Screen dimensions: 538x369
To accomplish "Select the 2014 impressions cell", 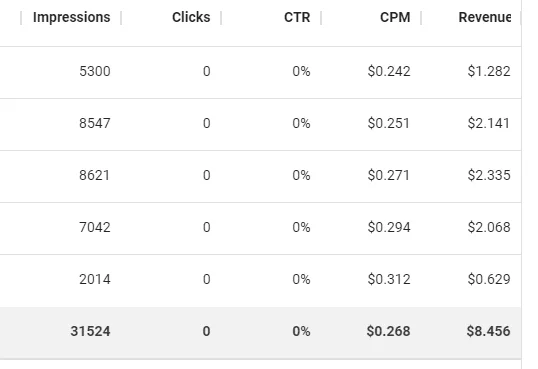I will (x=95, y=279).
